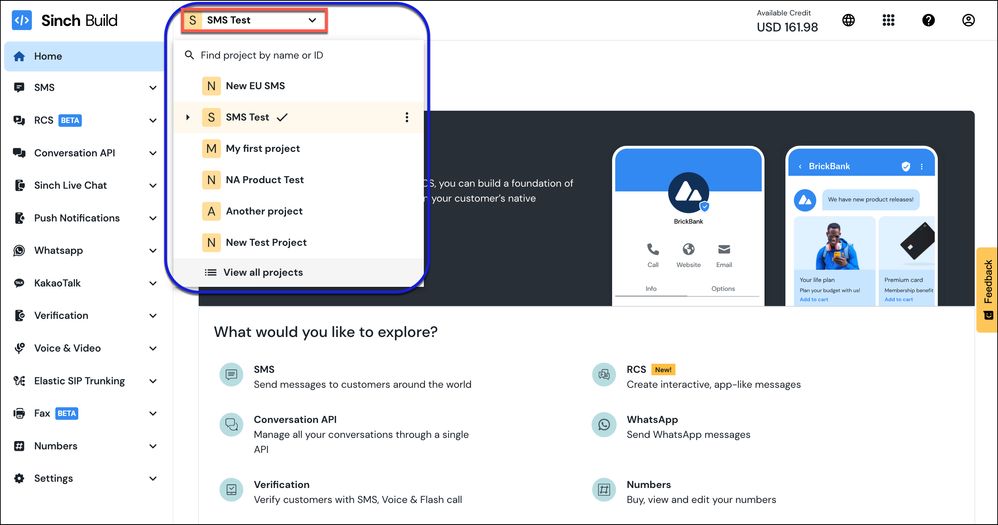This screenshot has width=998, height=525.
Task: Open the Feedback side tab
Action: click(987, 290)
